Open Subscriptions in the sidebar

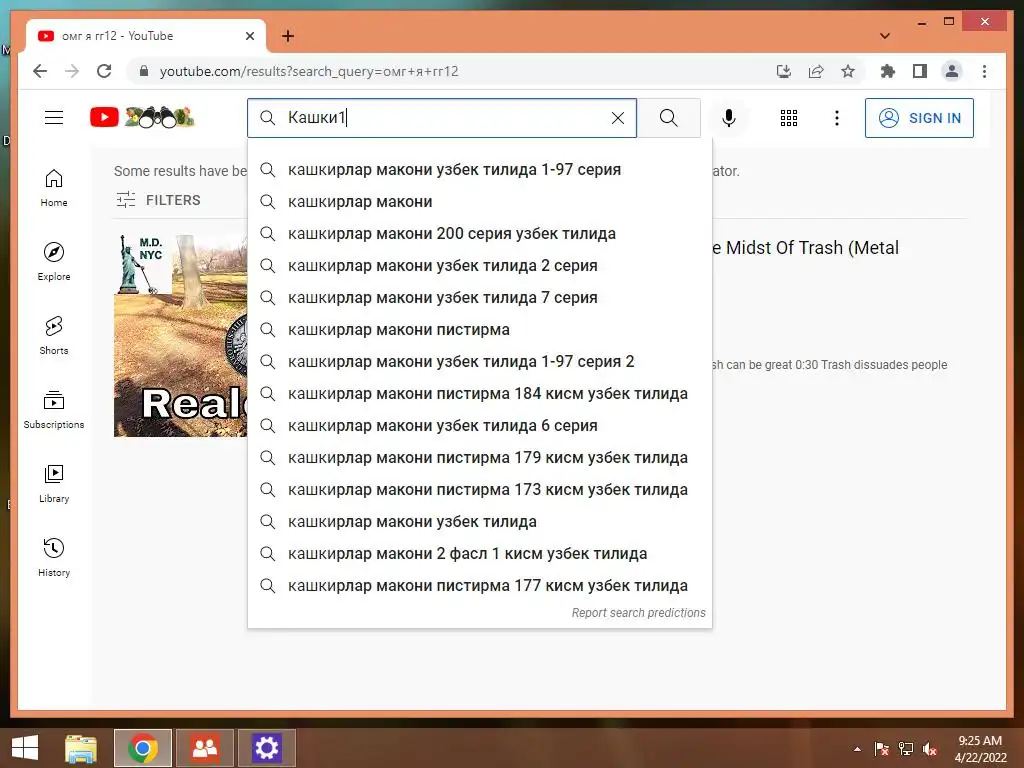click(54, 409)
